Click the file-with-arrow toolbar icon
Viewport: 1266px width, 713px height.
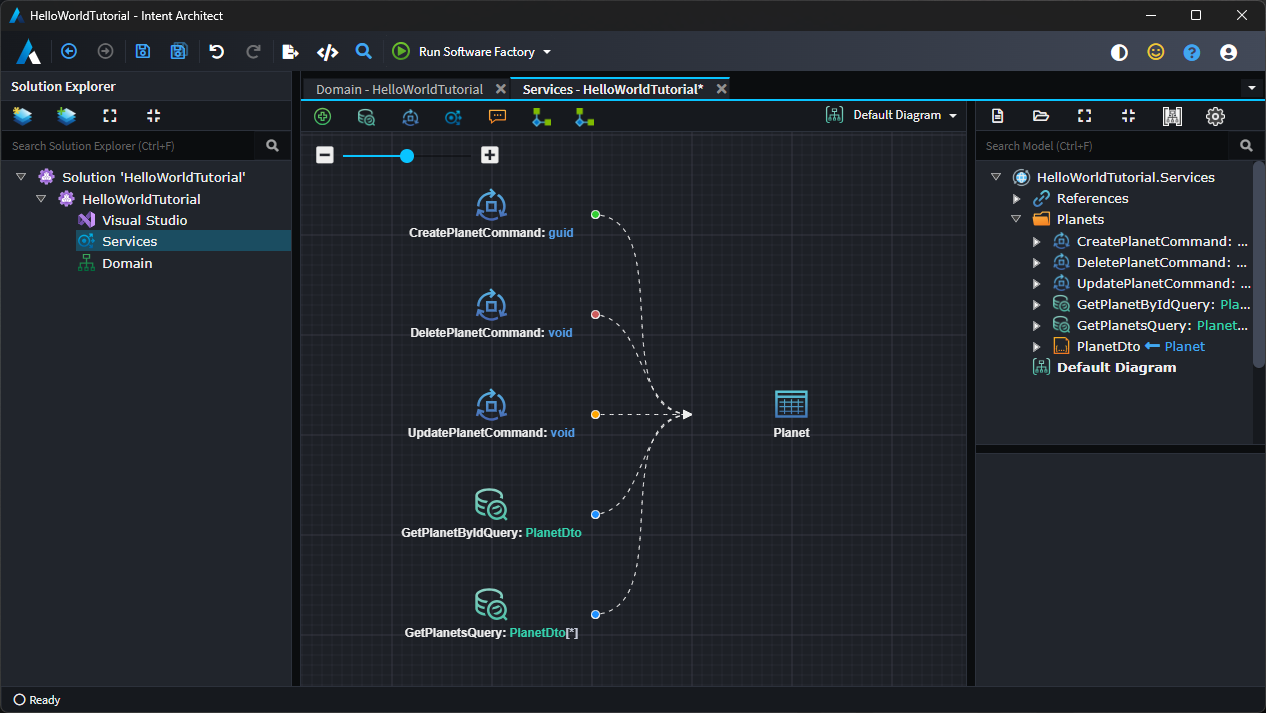point(290,52)
